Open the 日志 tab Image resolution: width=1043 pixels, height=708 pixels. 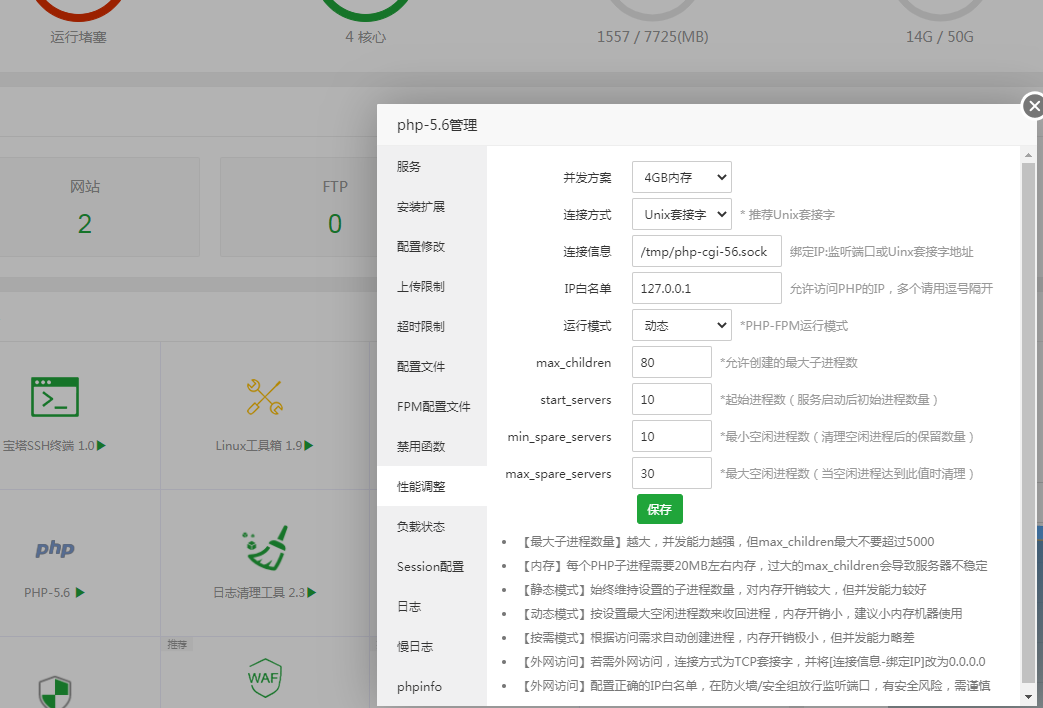point(432,606)
